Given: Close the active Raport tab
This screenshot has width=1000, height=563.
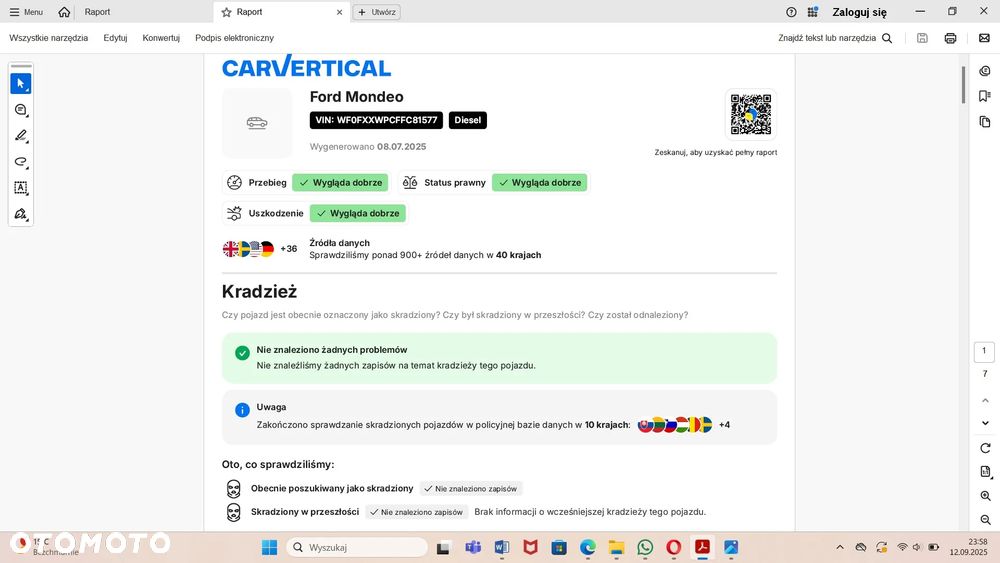Looking at the screenshot, I should click(x=339, y=12).
